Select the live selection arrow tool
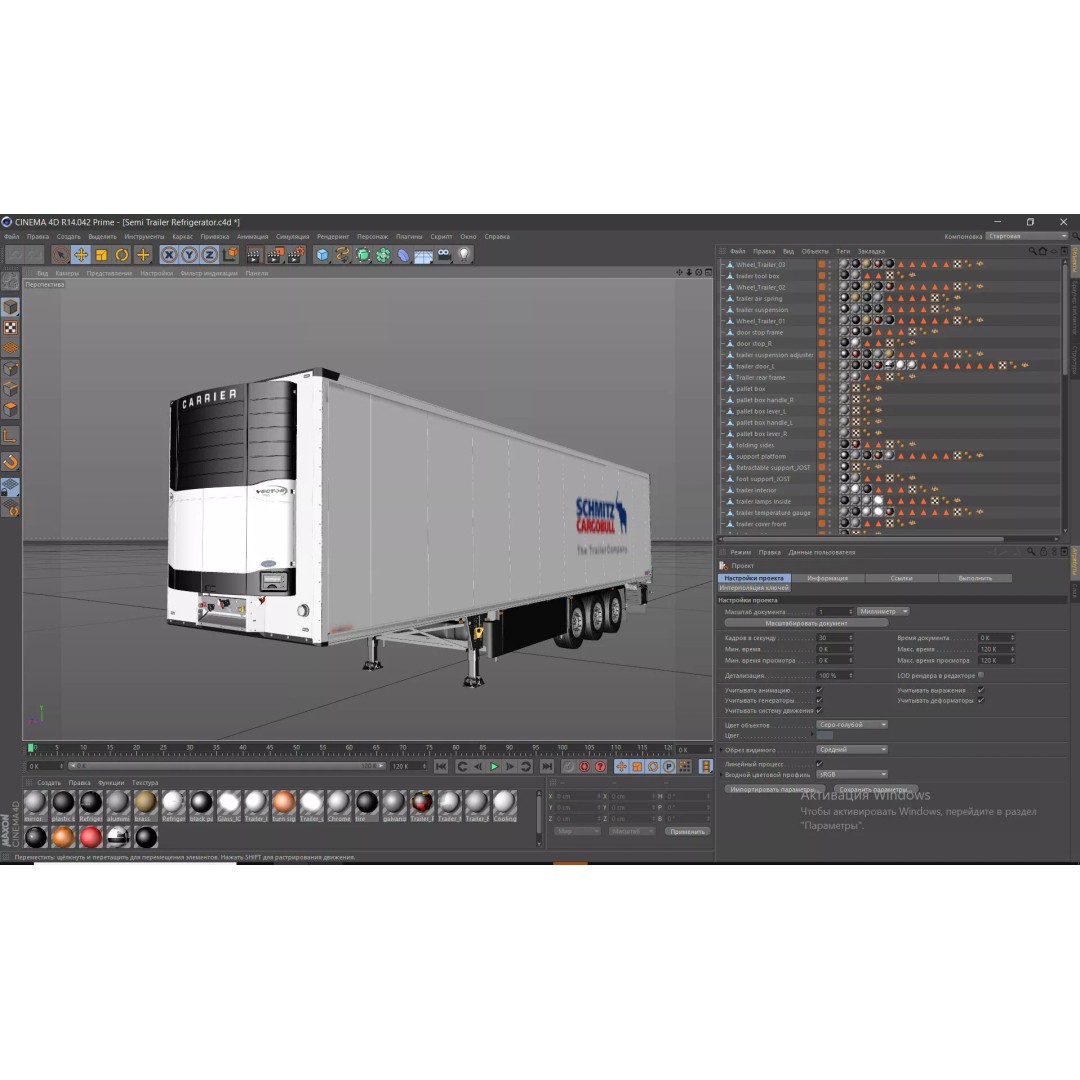 pos(61,255)
